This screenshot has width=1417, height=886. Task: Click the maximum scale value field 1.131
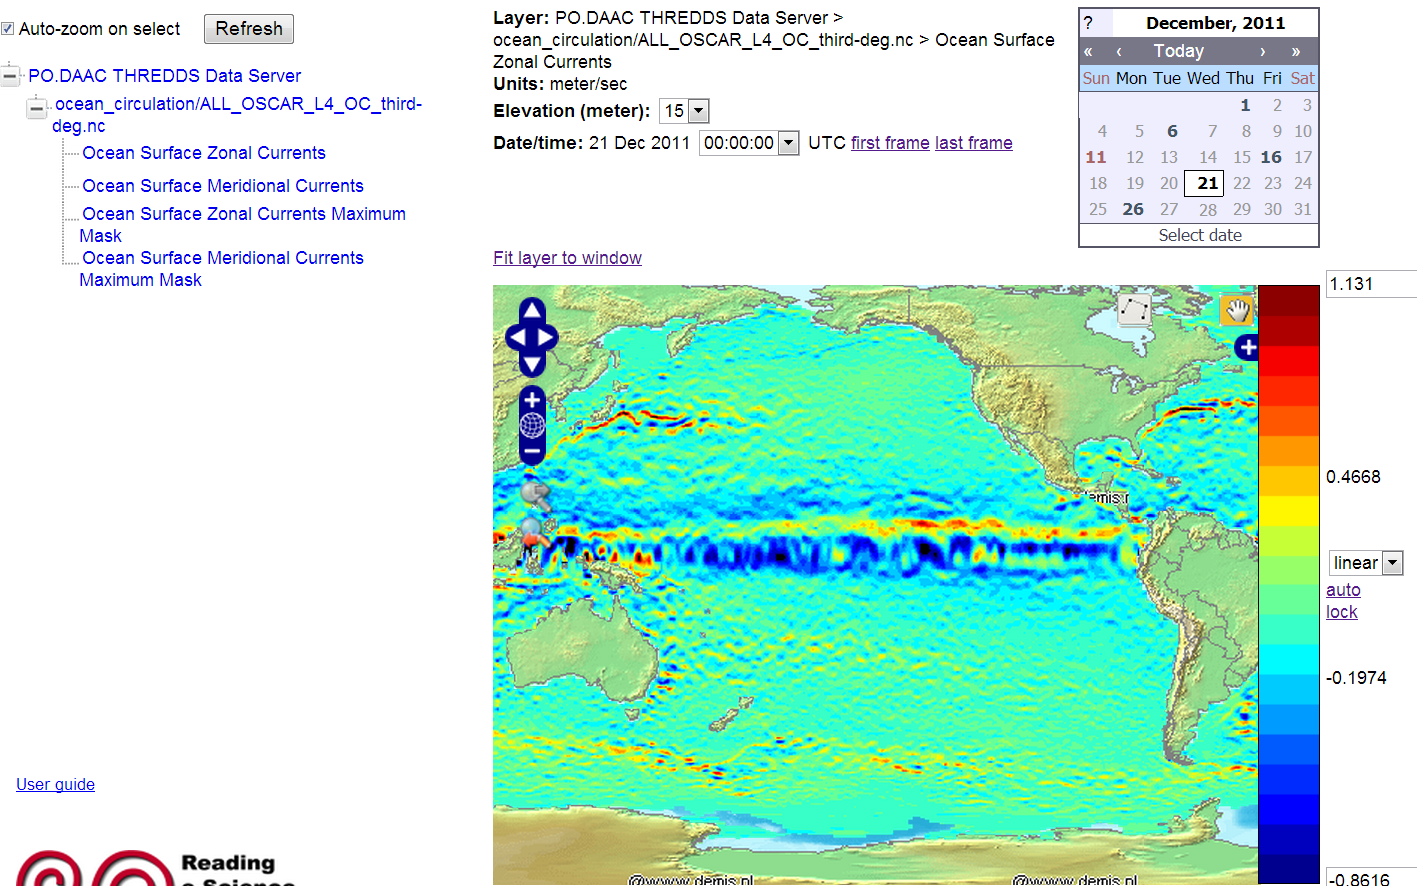click(x=1370, y=284)
